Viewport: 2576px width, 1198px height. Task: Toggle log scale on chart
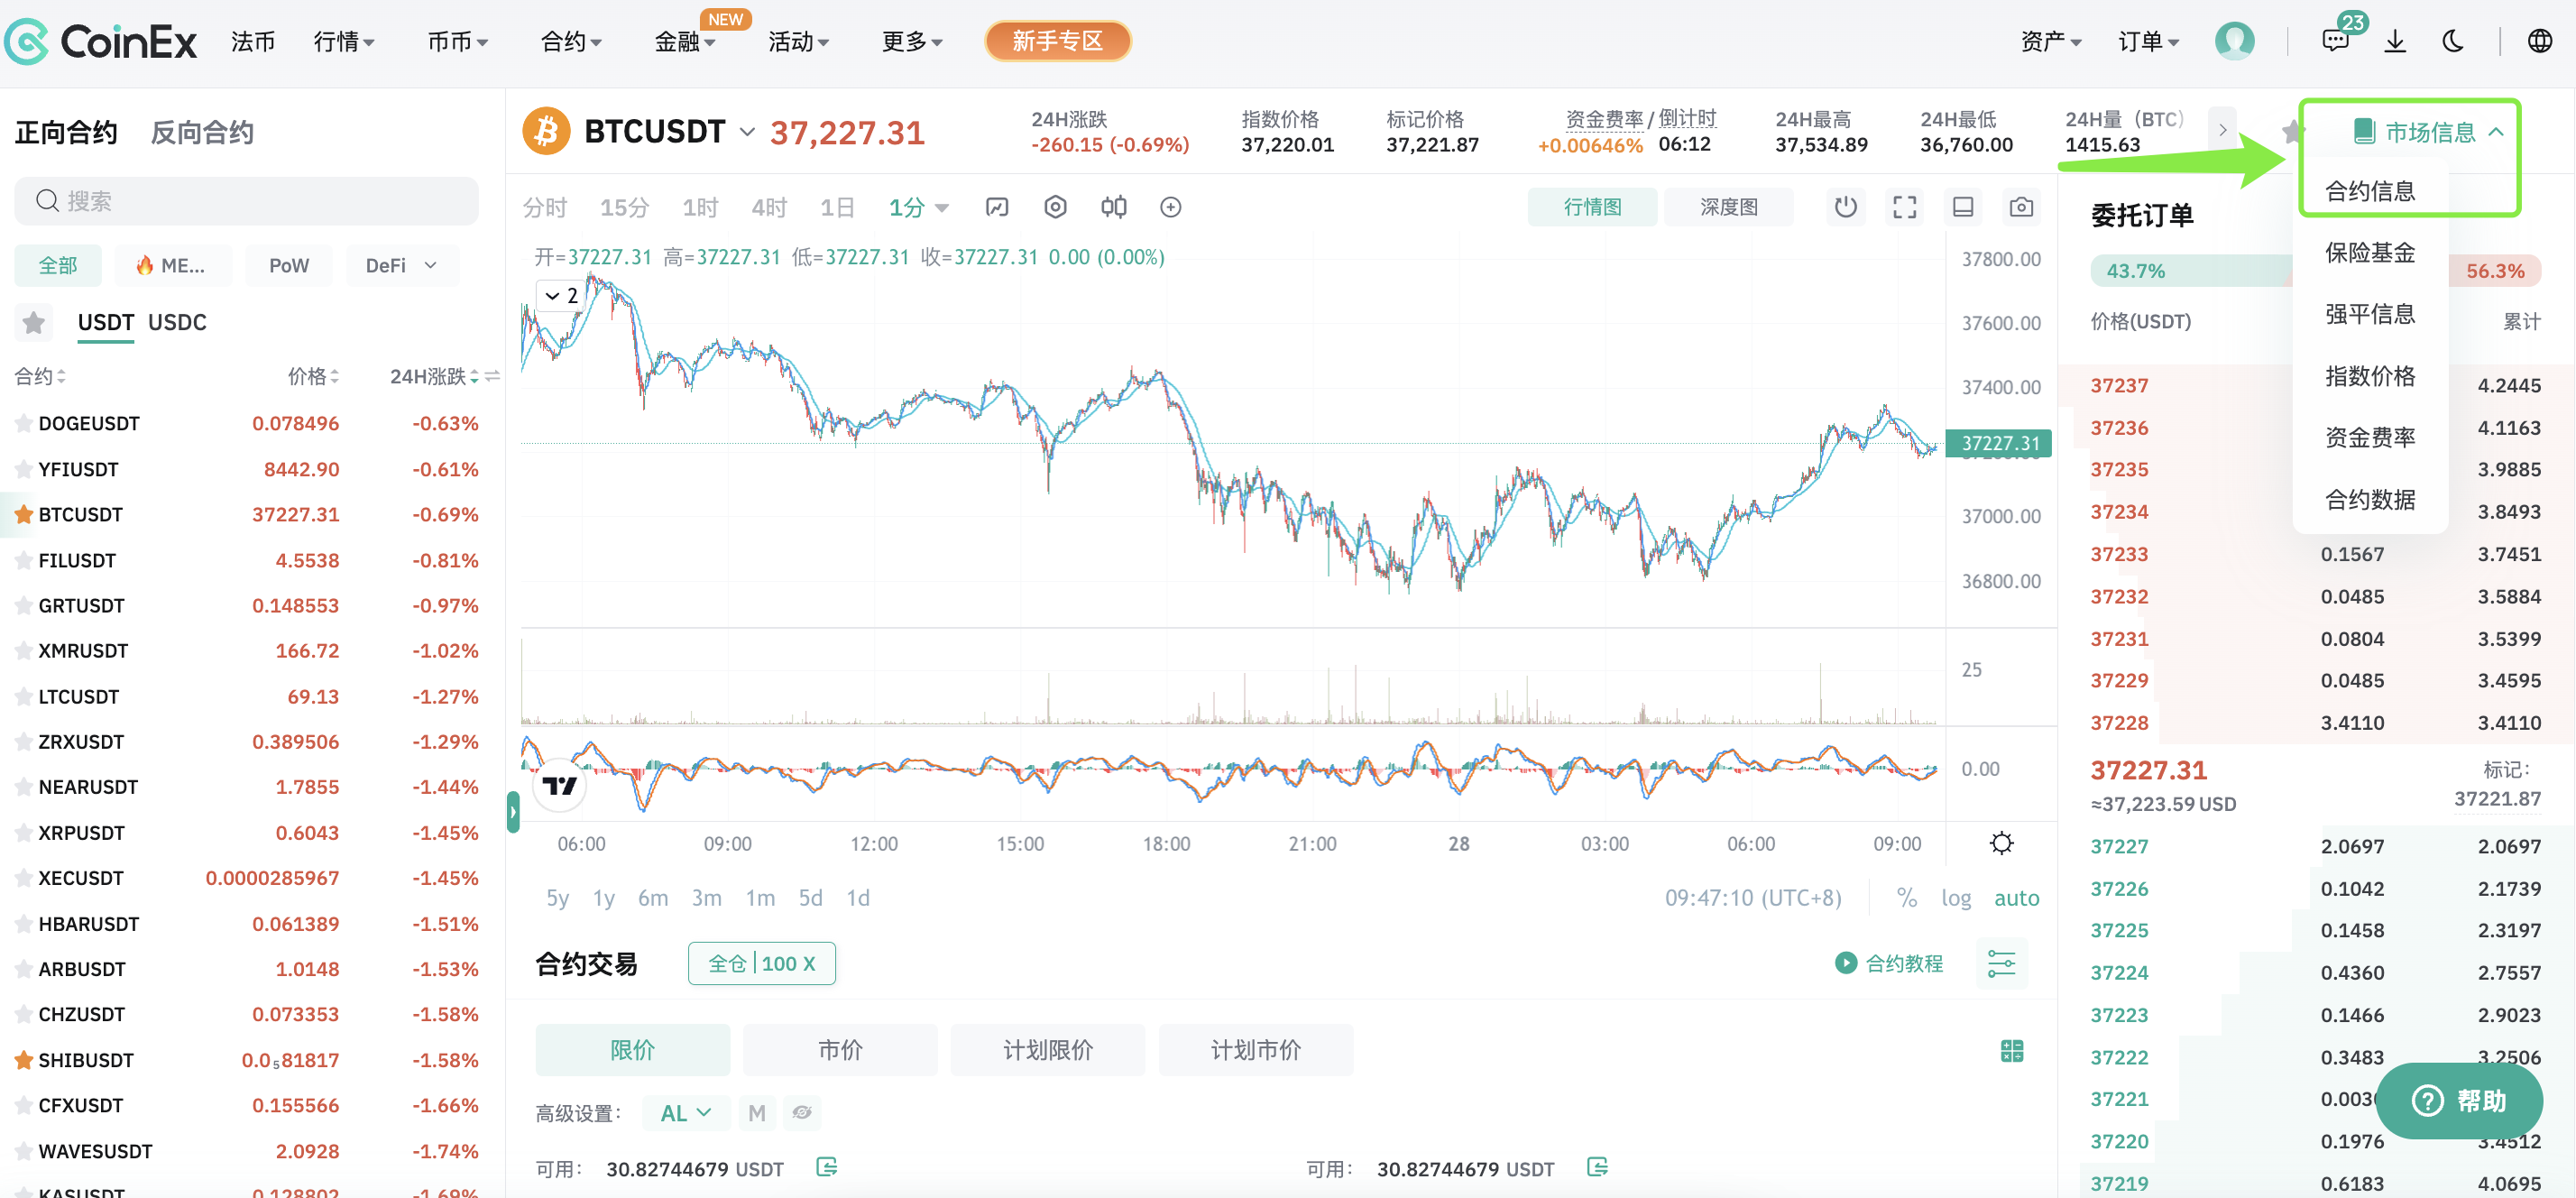1956,897
